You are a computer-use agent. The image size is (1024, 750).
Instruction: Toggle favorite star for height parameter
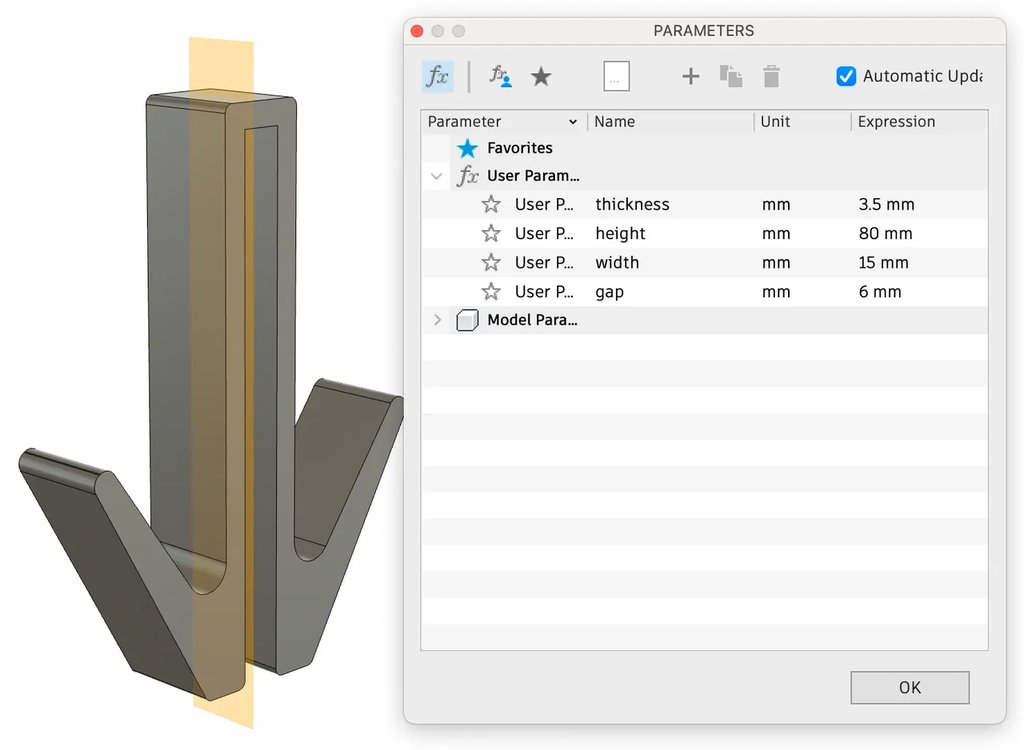coord(491,234)
